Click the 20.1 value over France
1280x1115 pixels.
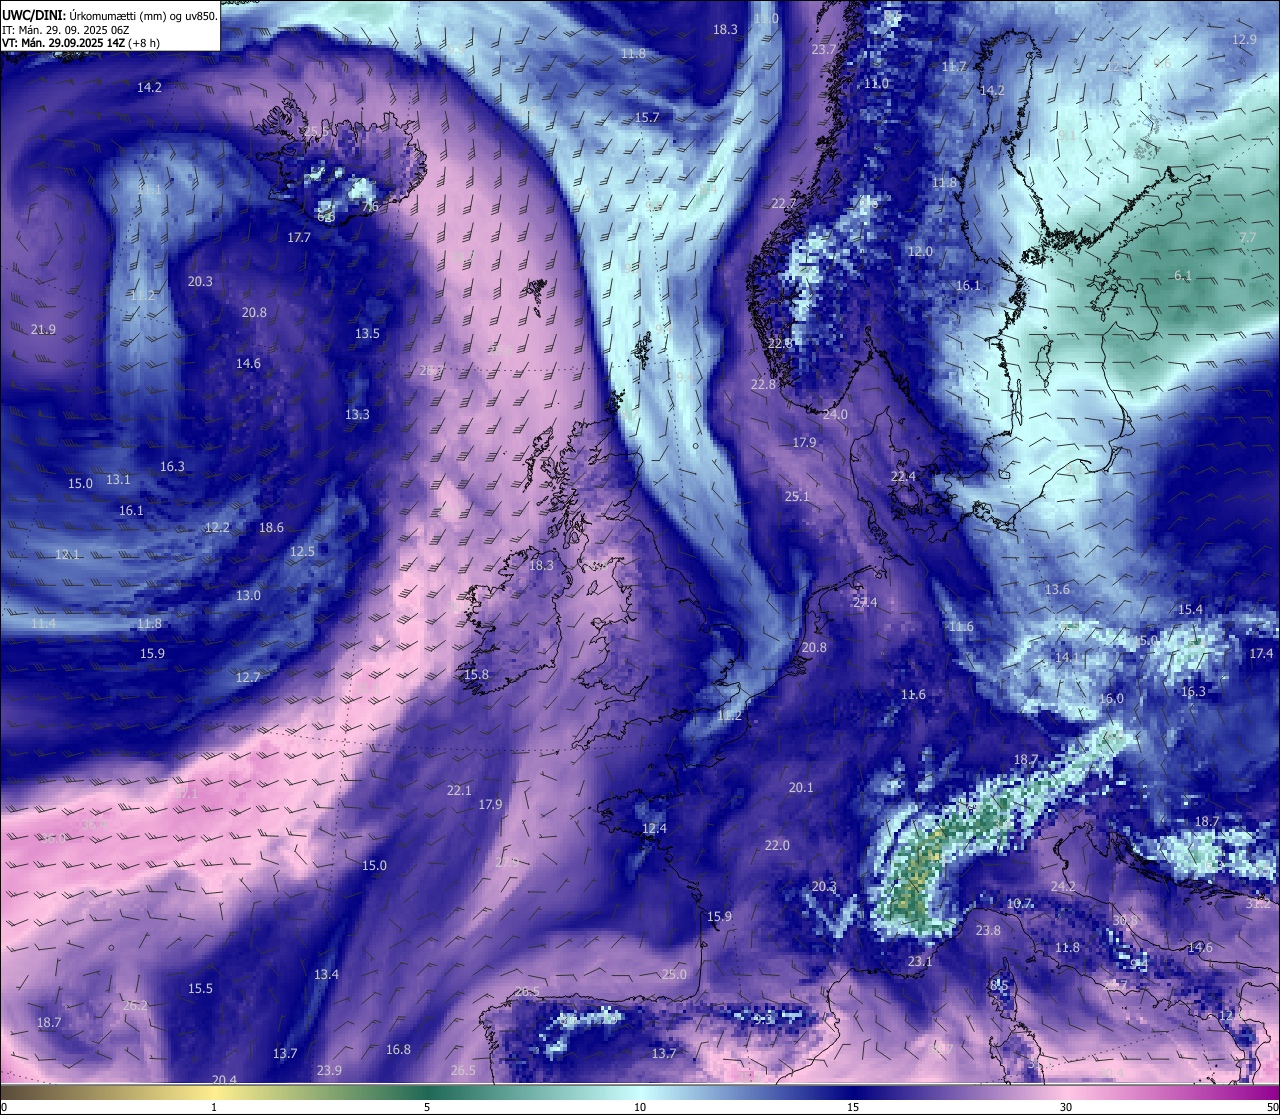click(801, 788)
